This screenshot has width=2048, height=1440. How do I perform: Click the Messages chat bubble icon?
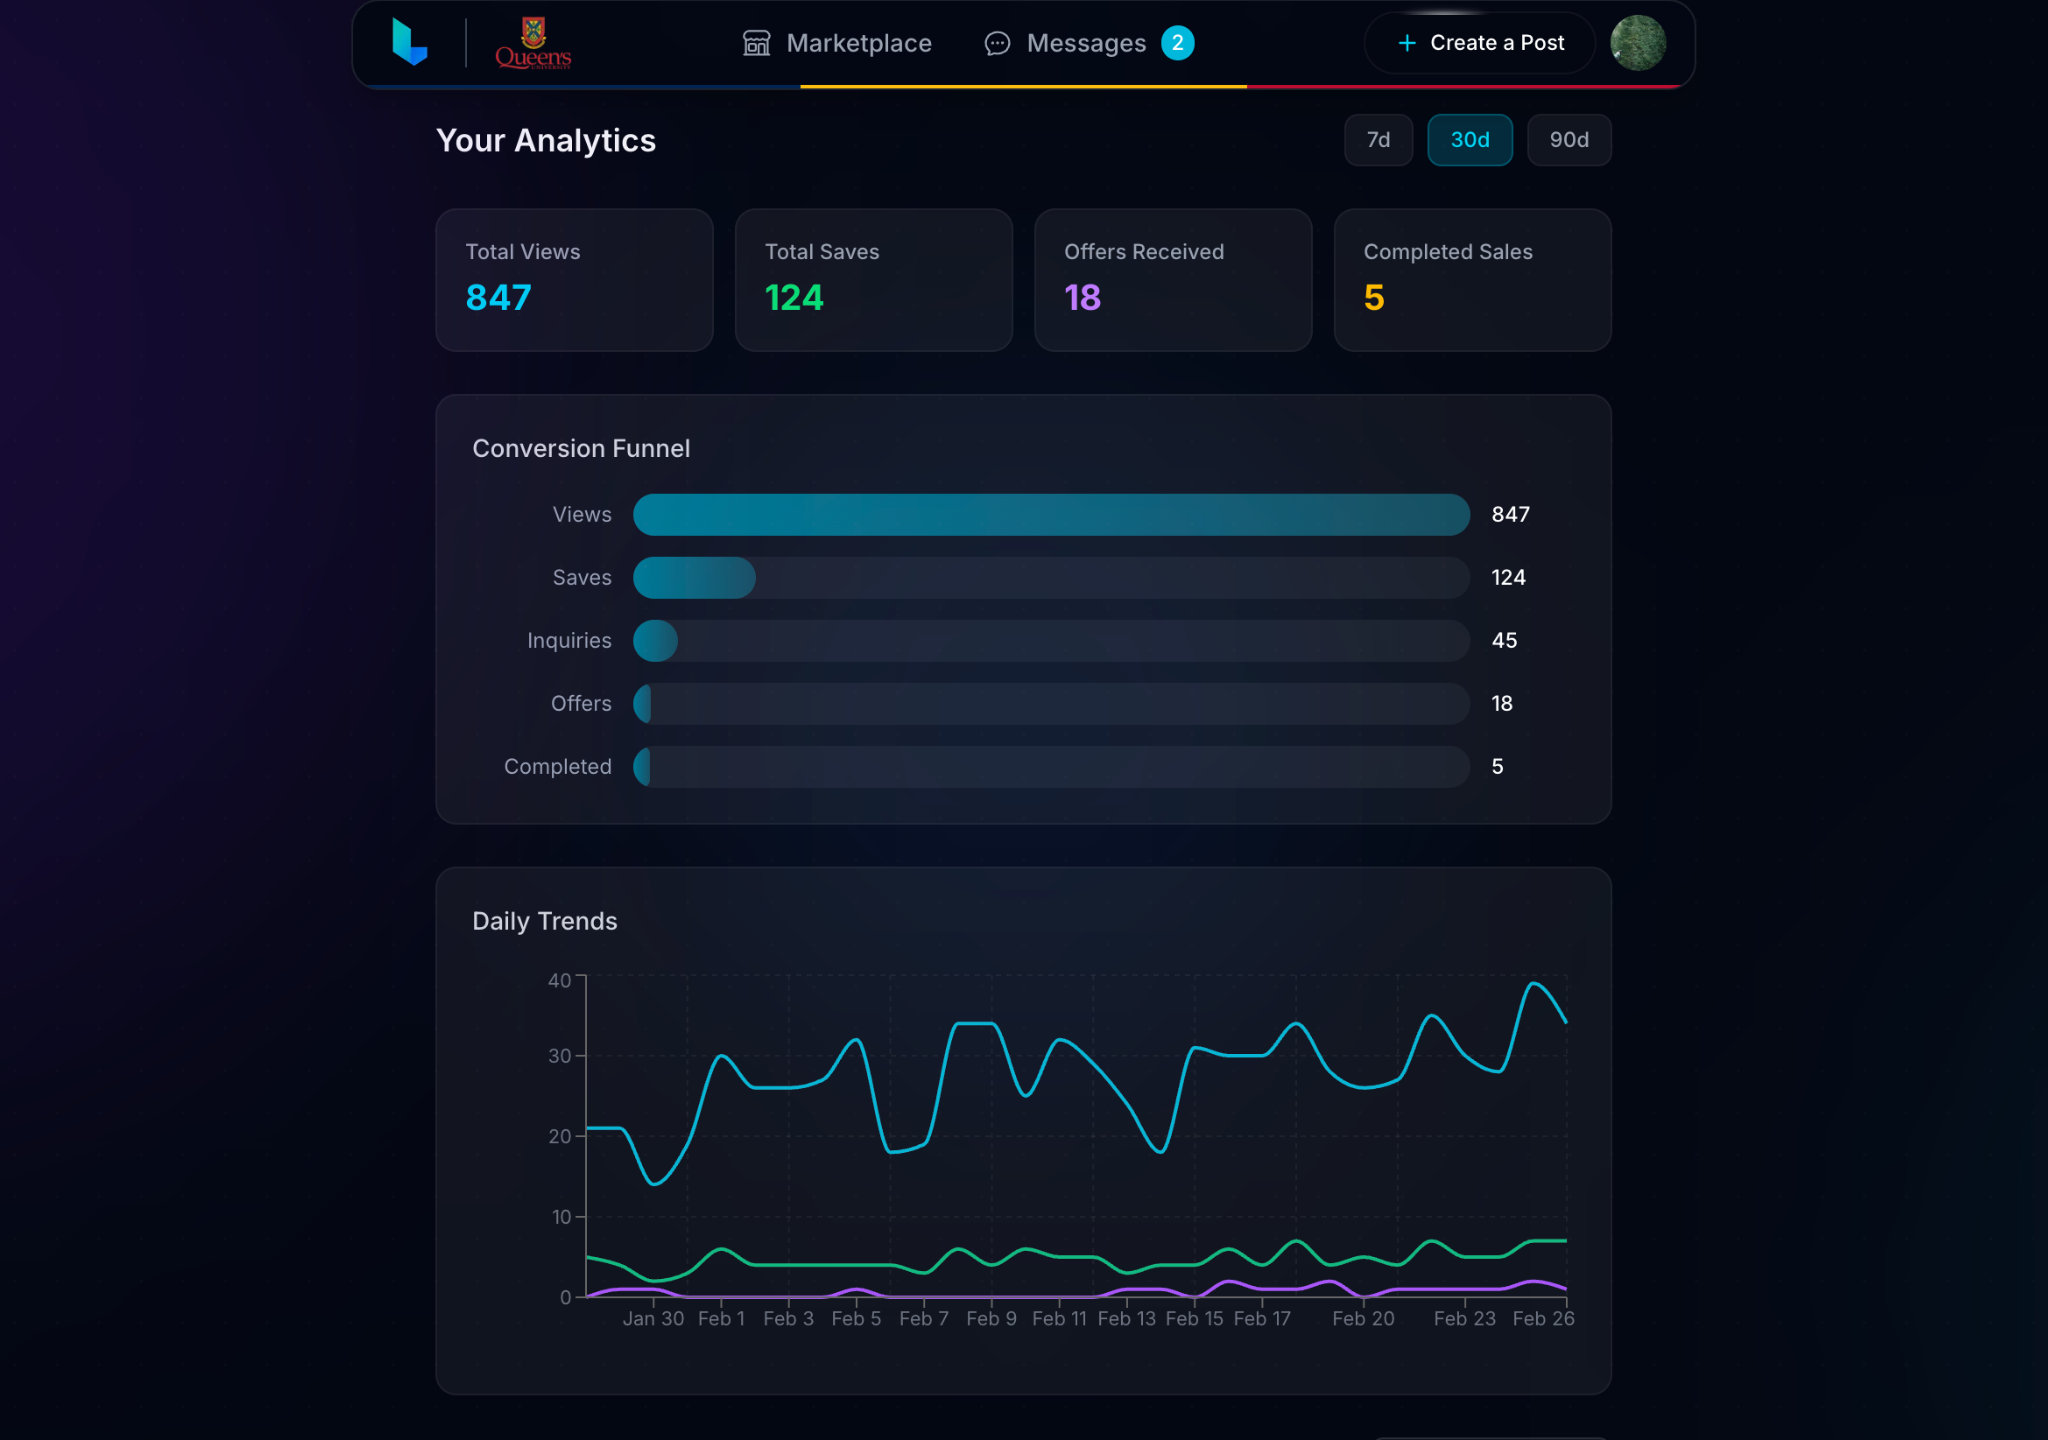point(997,43)
